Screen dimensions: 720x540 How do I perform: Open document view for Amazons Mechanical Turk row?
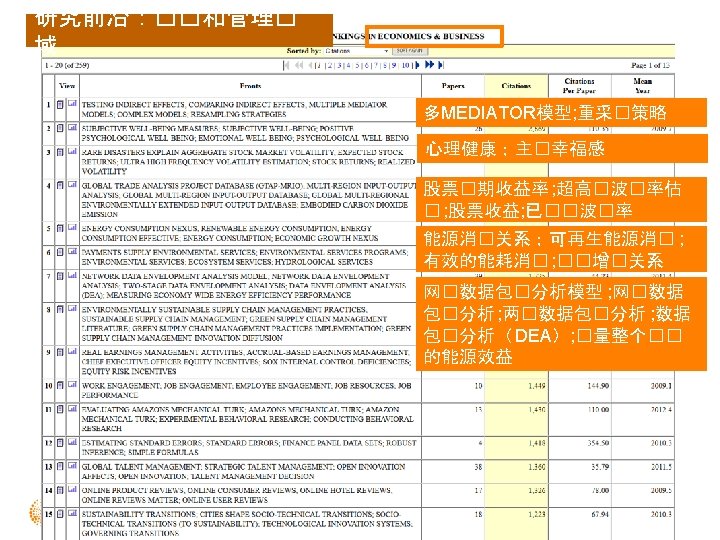(x=60, y=409)
